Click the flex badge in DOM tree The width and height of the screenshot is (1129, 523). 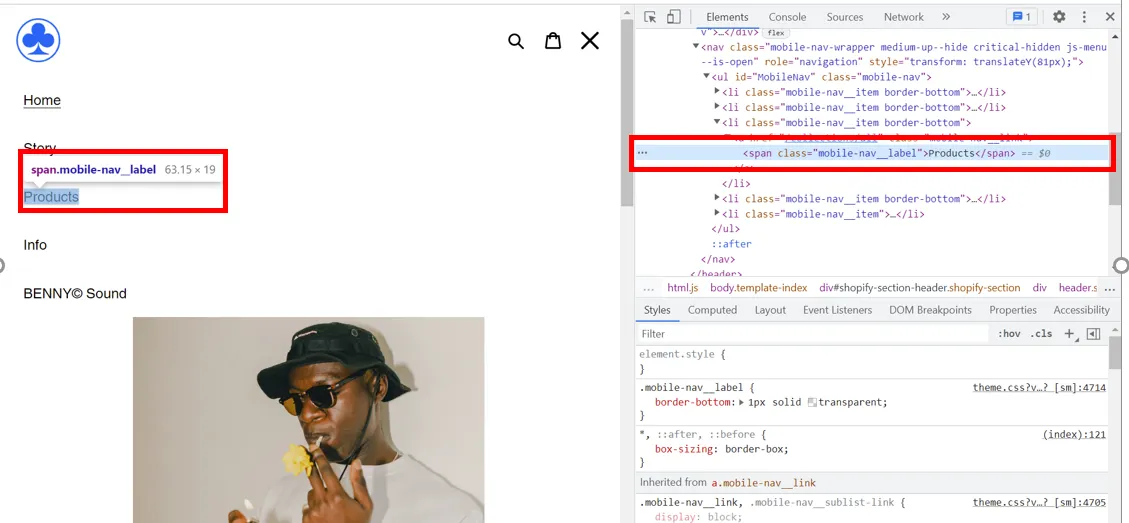(775, 32)
